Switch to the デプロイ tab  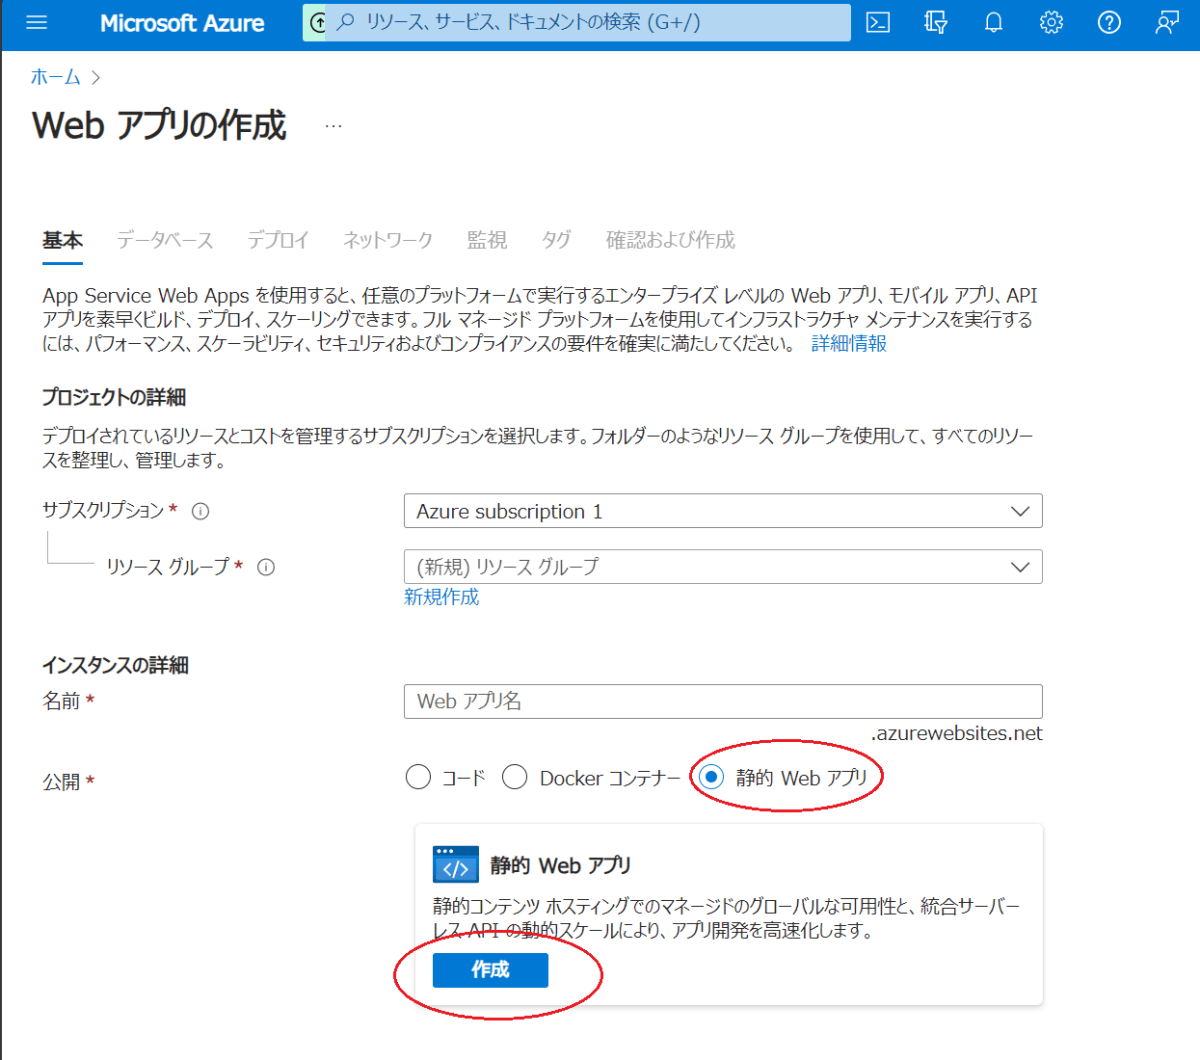coord(278,240)
